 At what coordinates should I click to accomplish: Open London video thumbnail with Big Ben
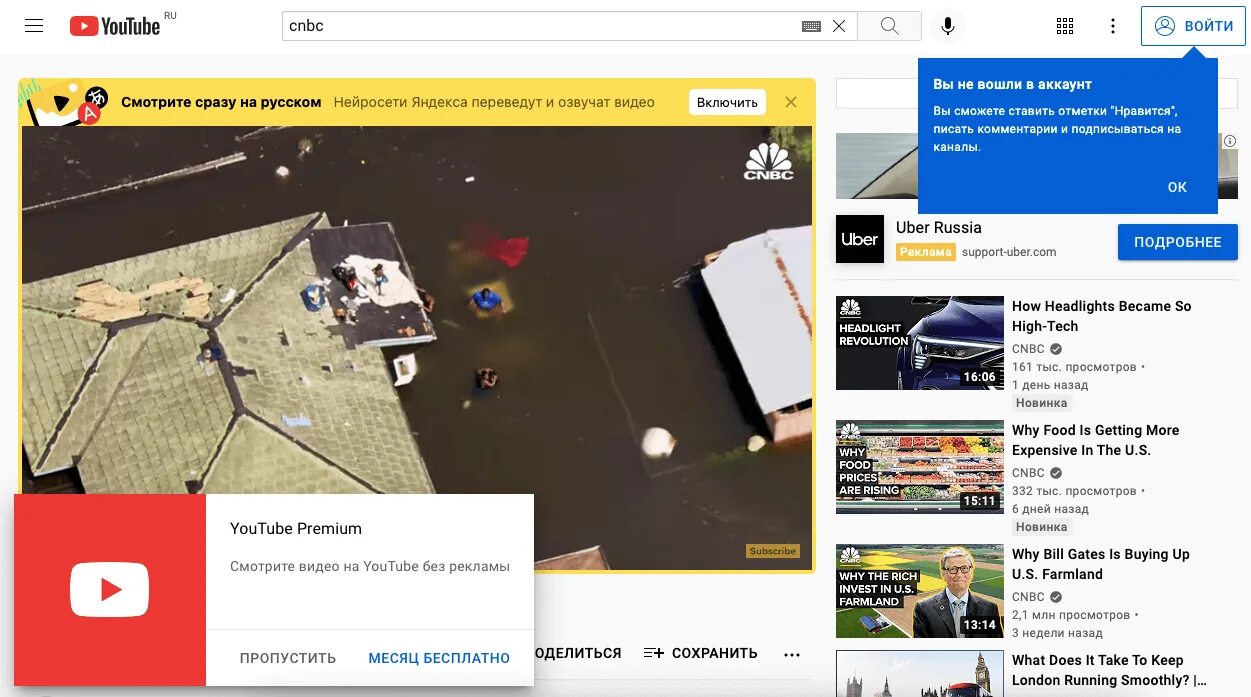[920, 674]
